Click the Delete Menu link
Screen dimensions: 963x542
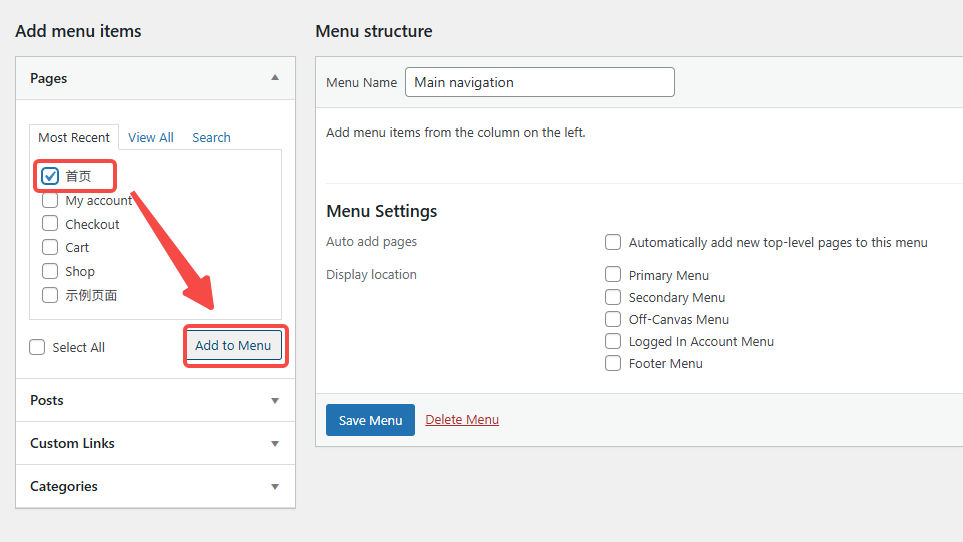tap(462, 420)
